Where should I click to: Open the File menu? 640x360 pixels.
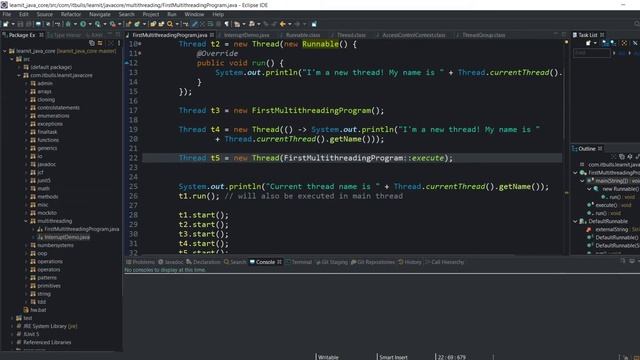[x=7, y=14]
